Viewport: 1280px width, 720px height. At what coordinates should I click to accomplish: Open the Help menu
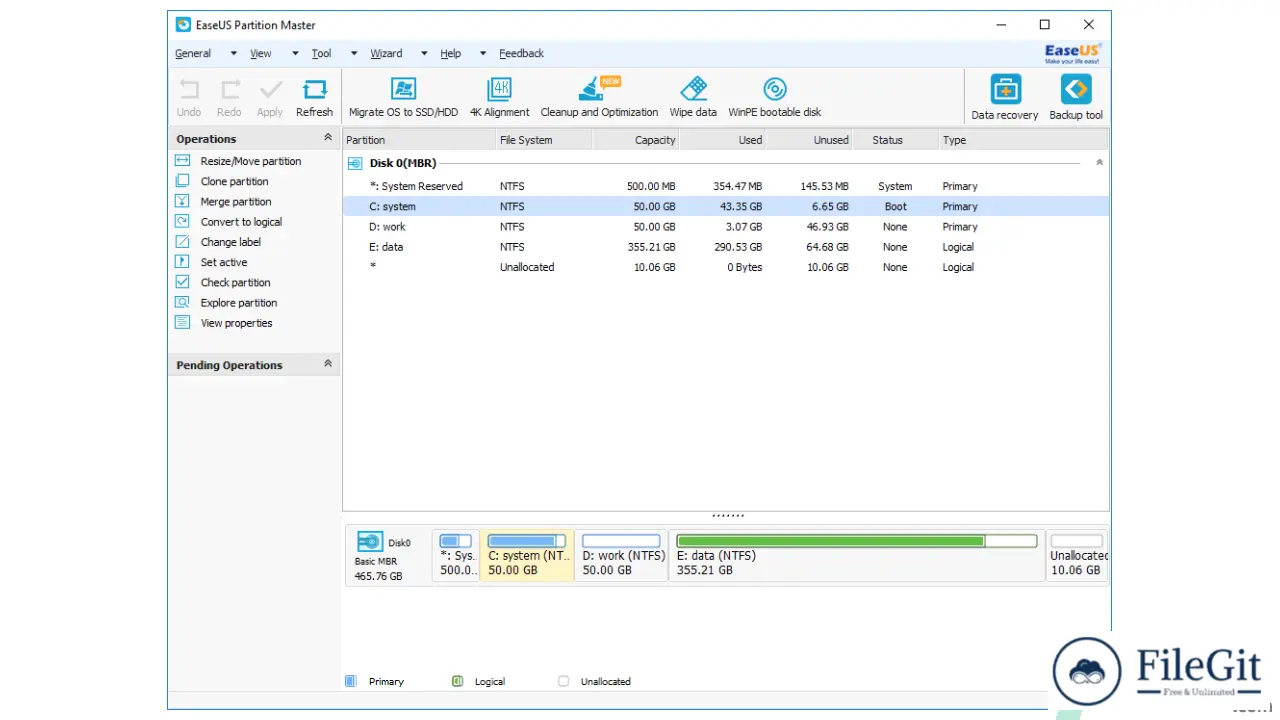451,54
